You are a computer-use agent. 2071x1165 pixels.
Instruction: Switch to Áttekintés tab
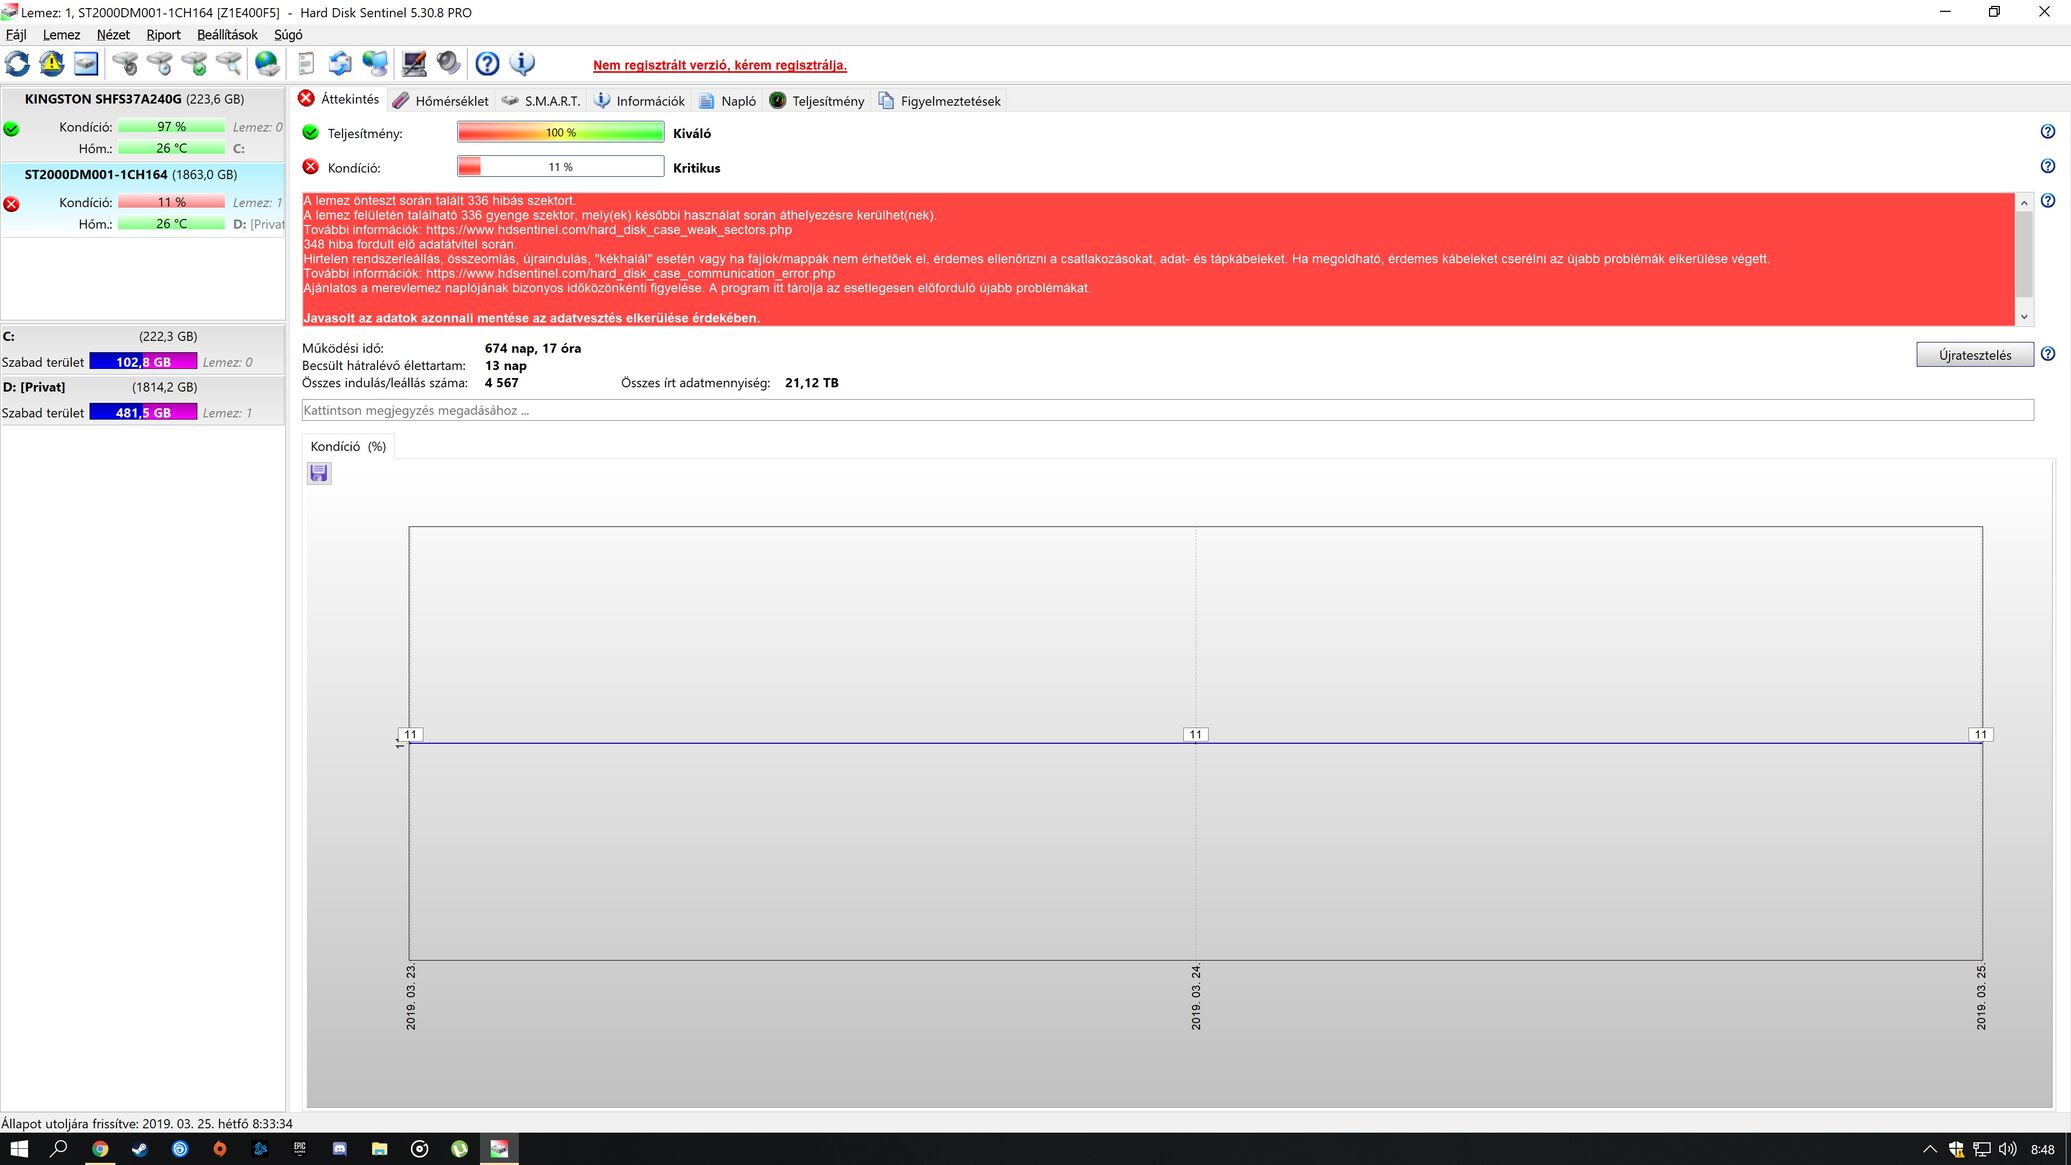tap(339, 100)
